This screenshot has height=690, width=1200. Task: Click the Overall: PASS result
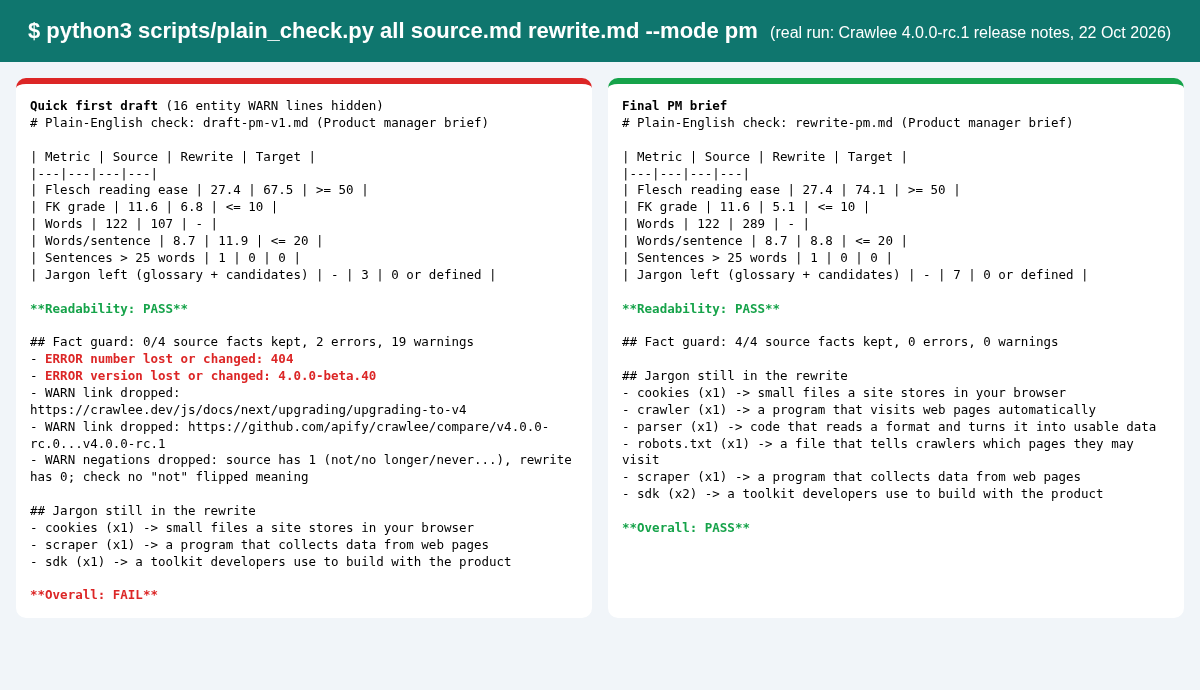point(686,528)
